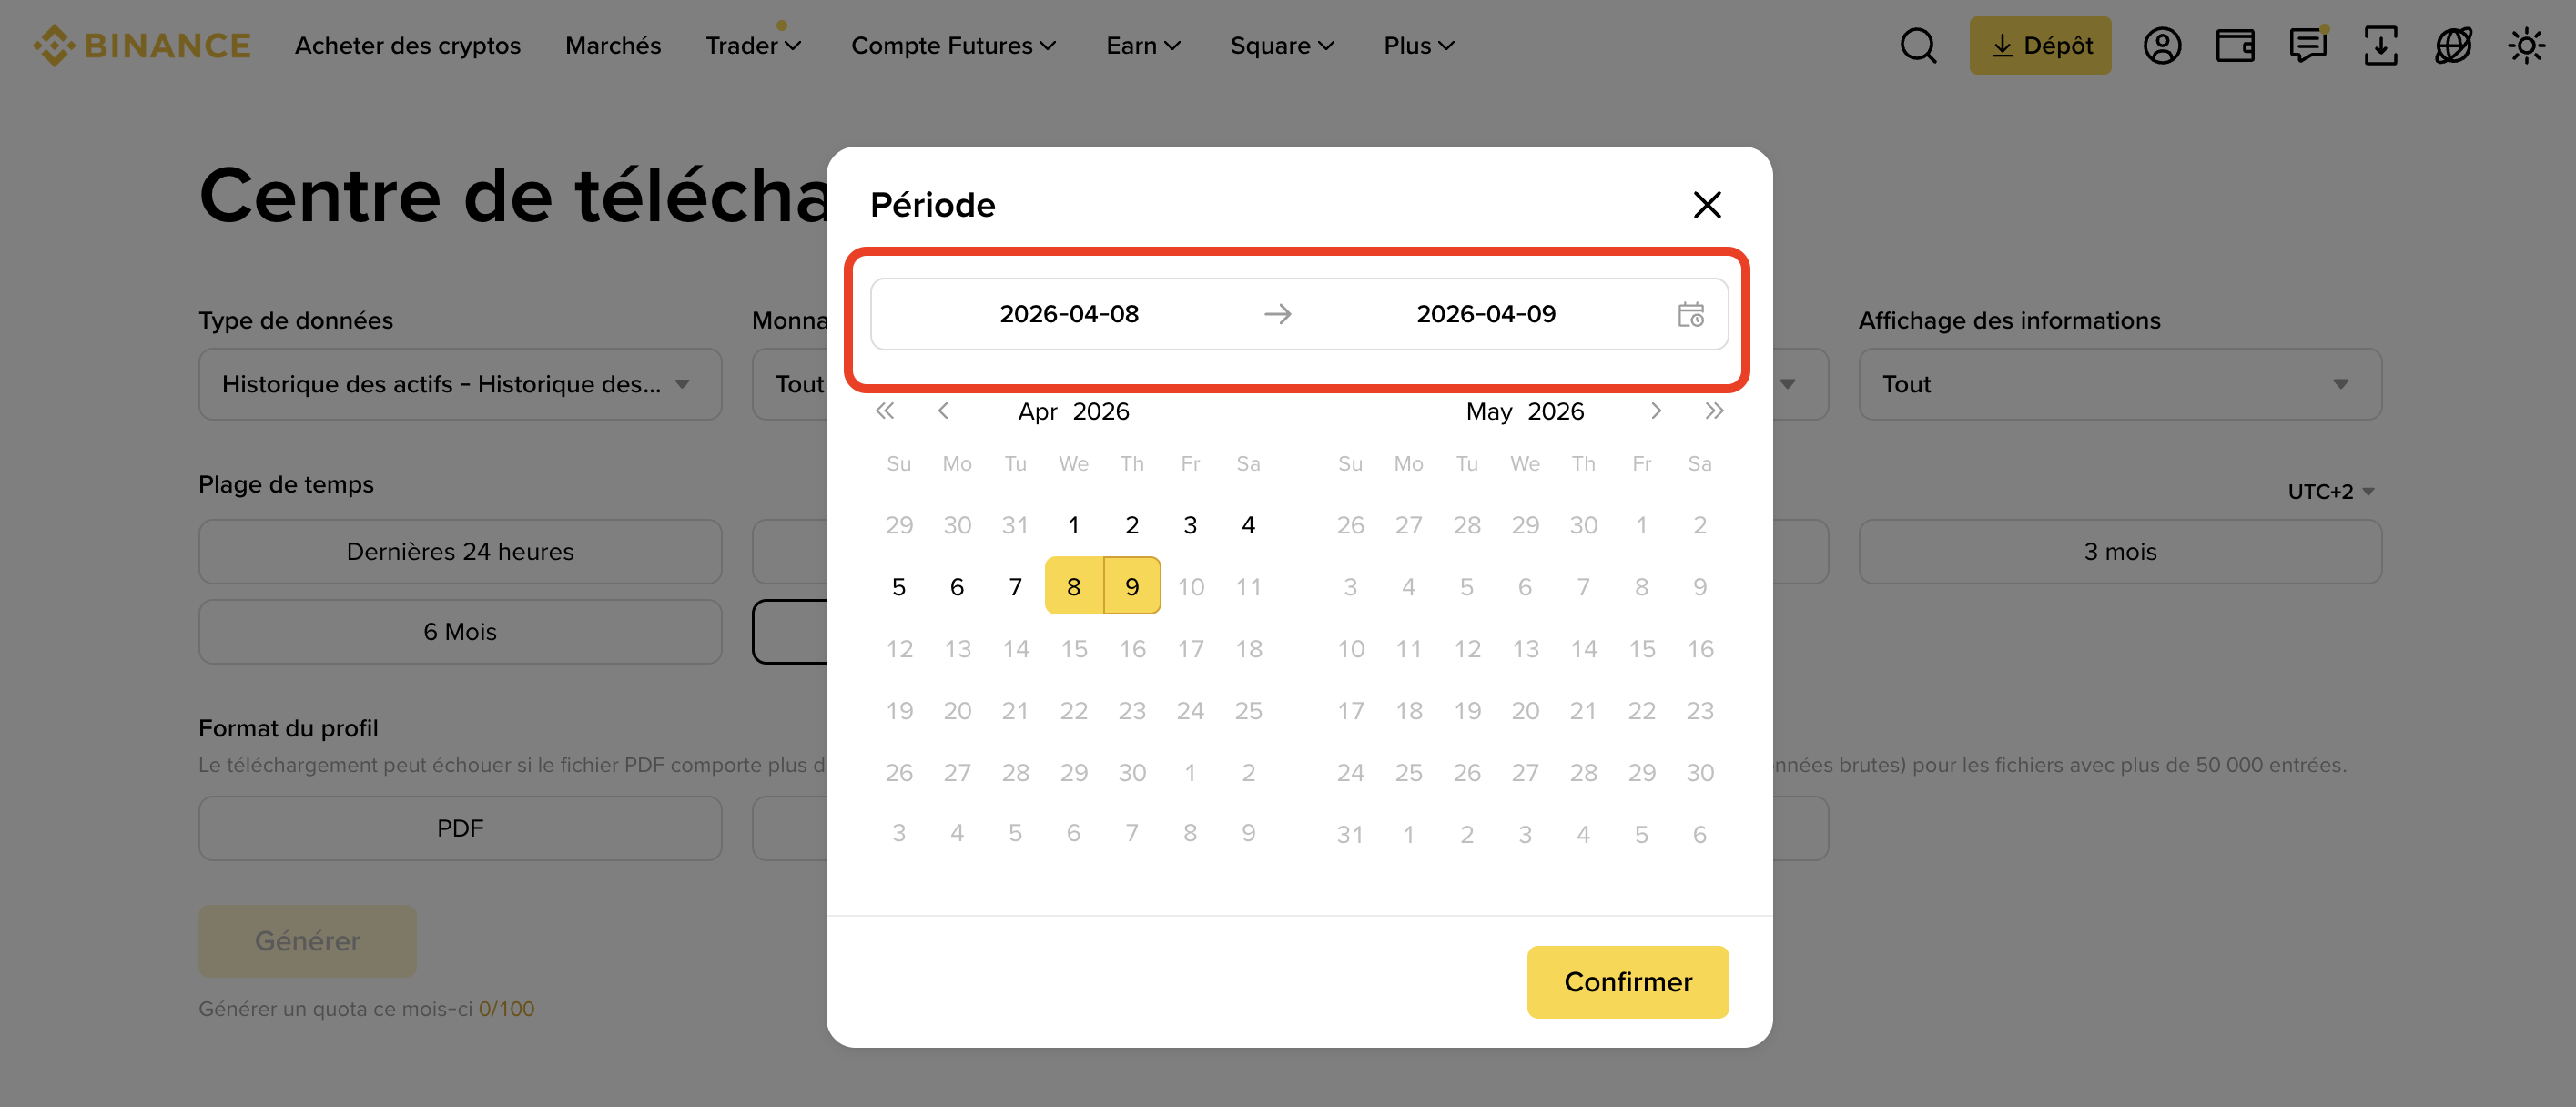
Task: Jump forward one year in calendar
Action: (x=1714, y=411)
